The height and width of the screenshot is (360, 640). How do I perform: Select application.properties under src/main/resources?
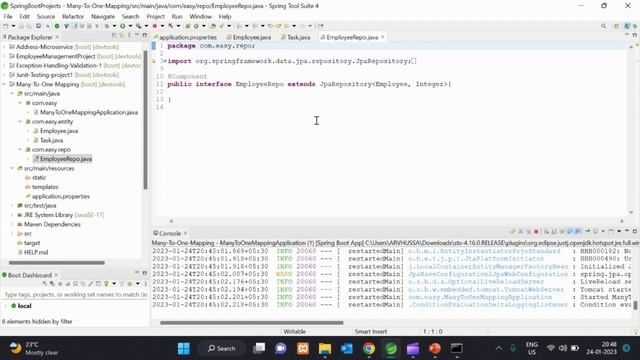click(x=60, y=196)
